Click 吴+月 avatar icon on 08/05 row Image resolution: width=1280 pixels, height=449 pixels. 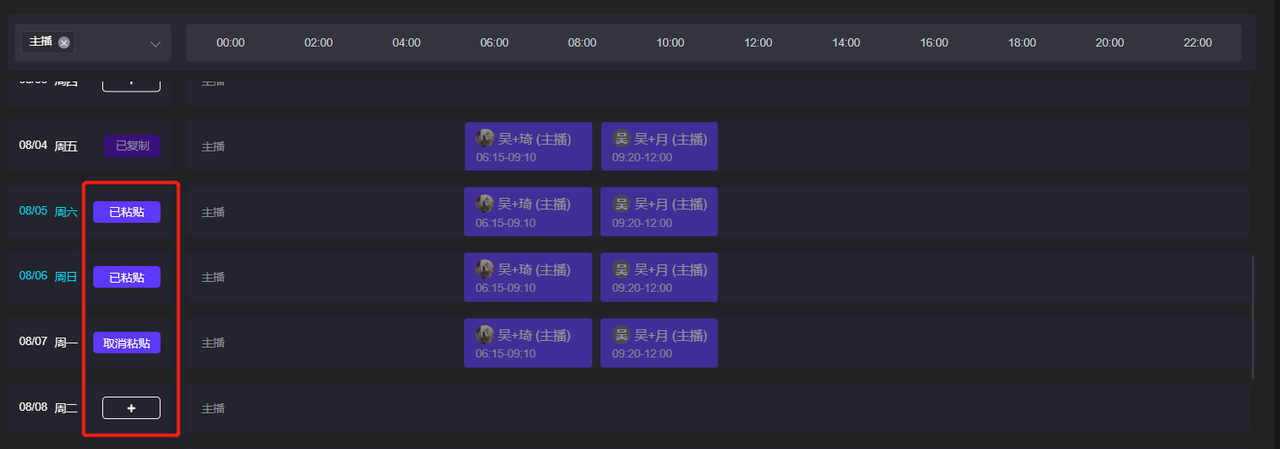(x=621, y=204)
